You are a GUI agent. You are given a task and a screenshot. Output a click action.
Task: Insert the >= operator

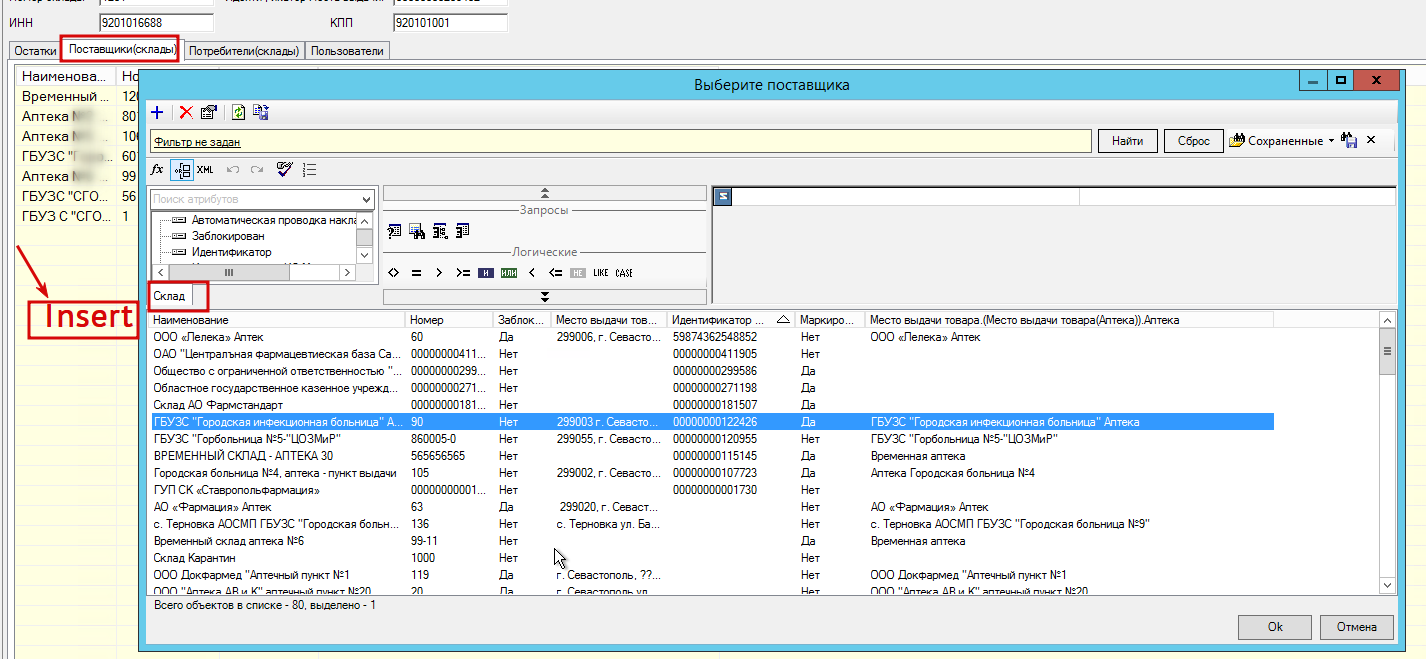click(462, 273)
